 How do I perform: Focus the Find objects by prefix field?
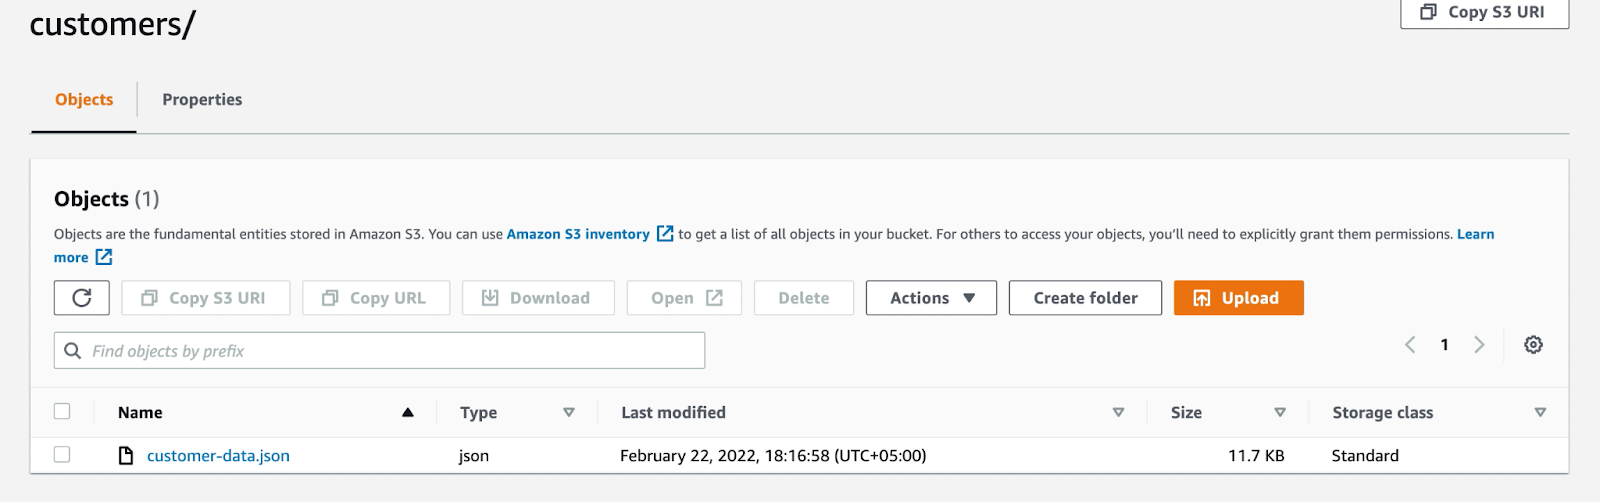click(x=390, y=351)
